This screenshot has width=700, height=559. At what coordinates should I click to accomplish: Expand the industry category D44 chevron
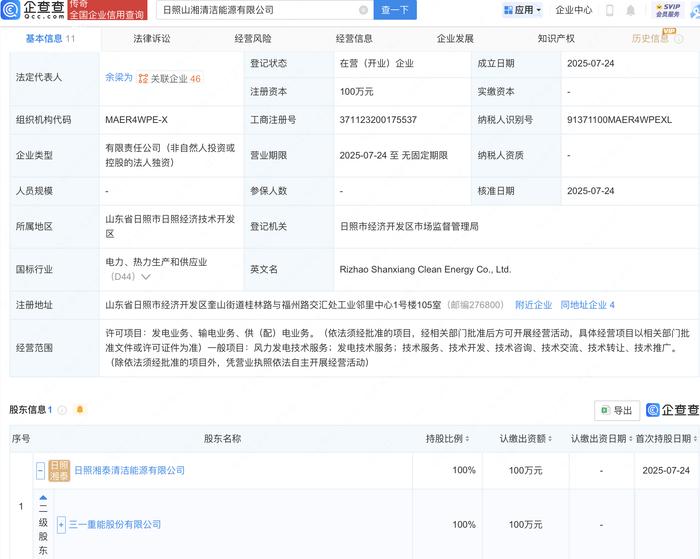click(x=146, y=277)
